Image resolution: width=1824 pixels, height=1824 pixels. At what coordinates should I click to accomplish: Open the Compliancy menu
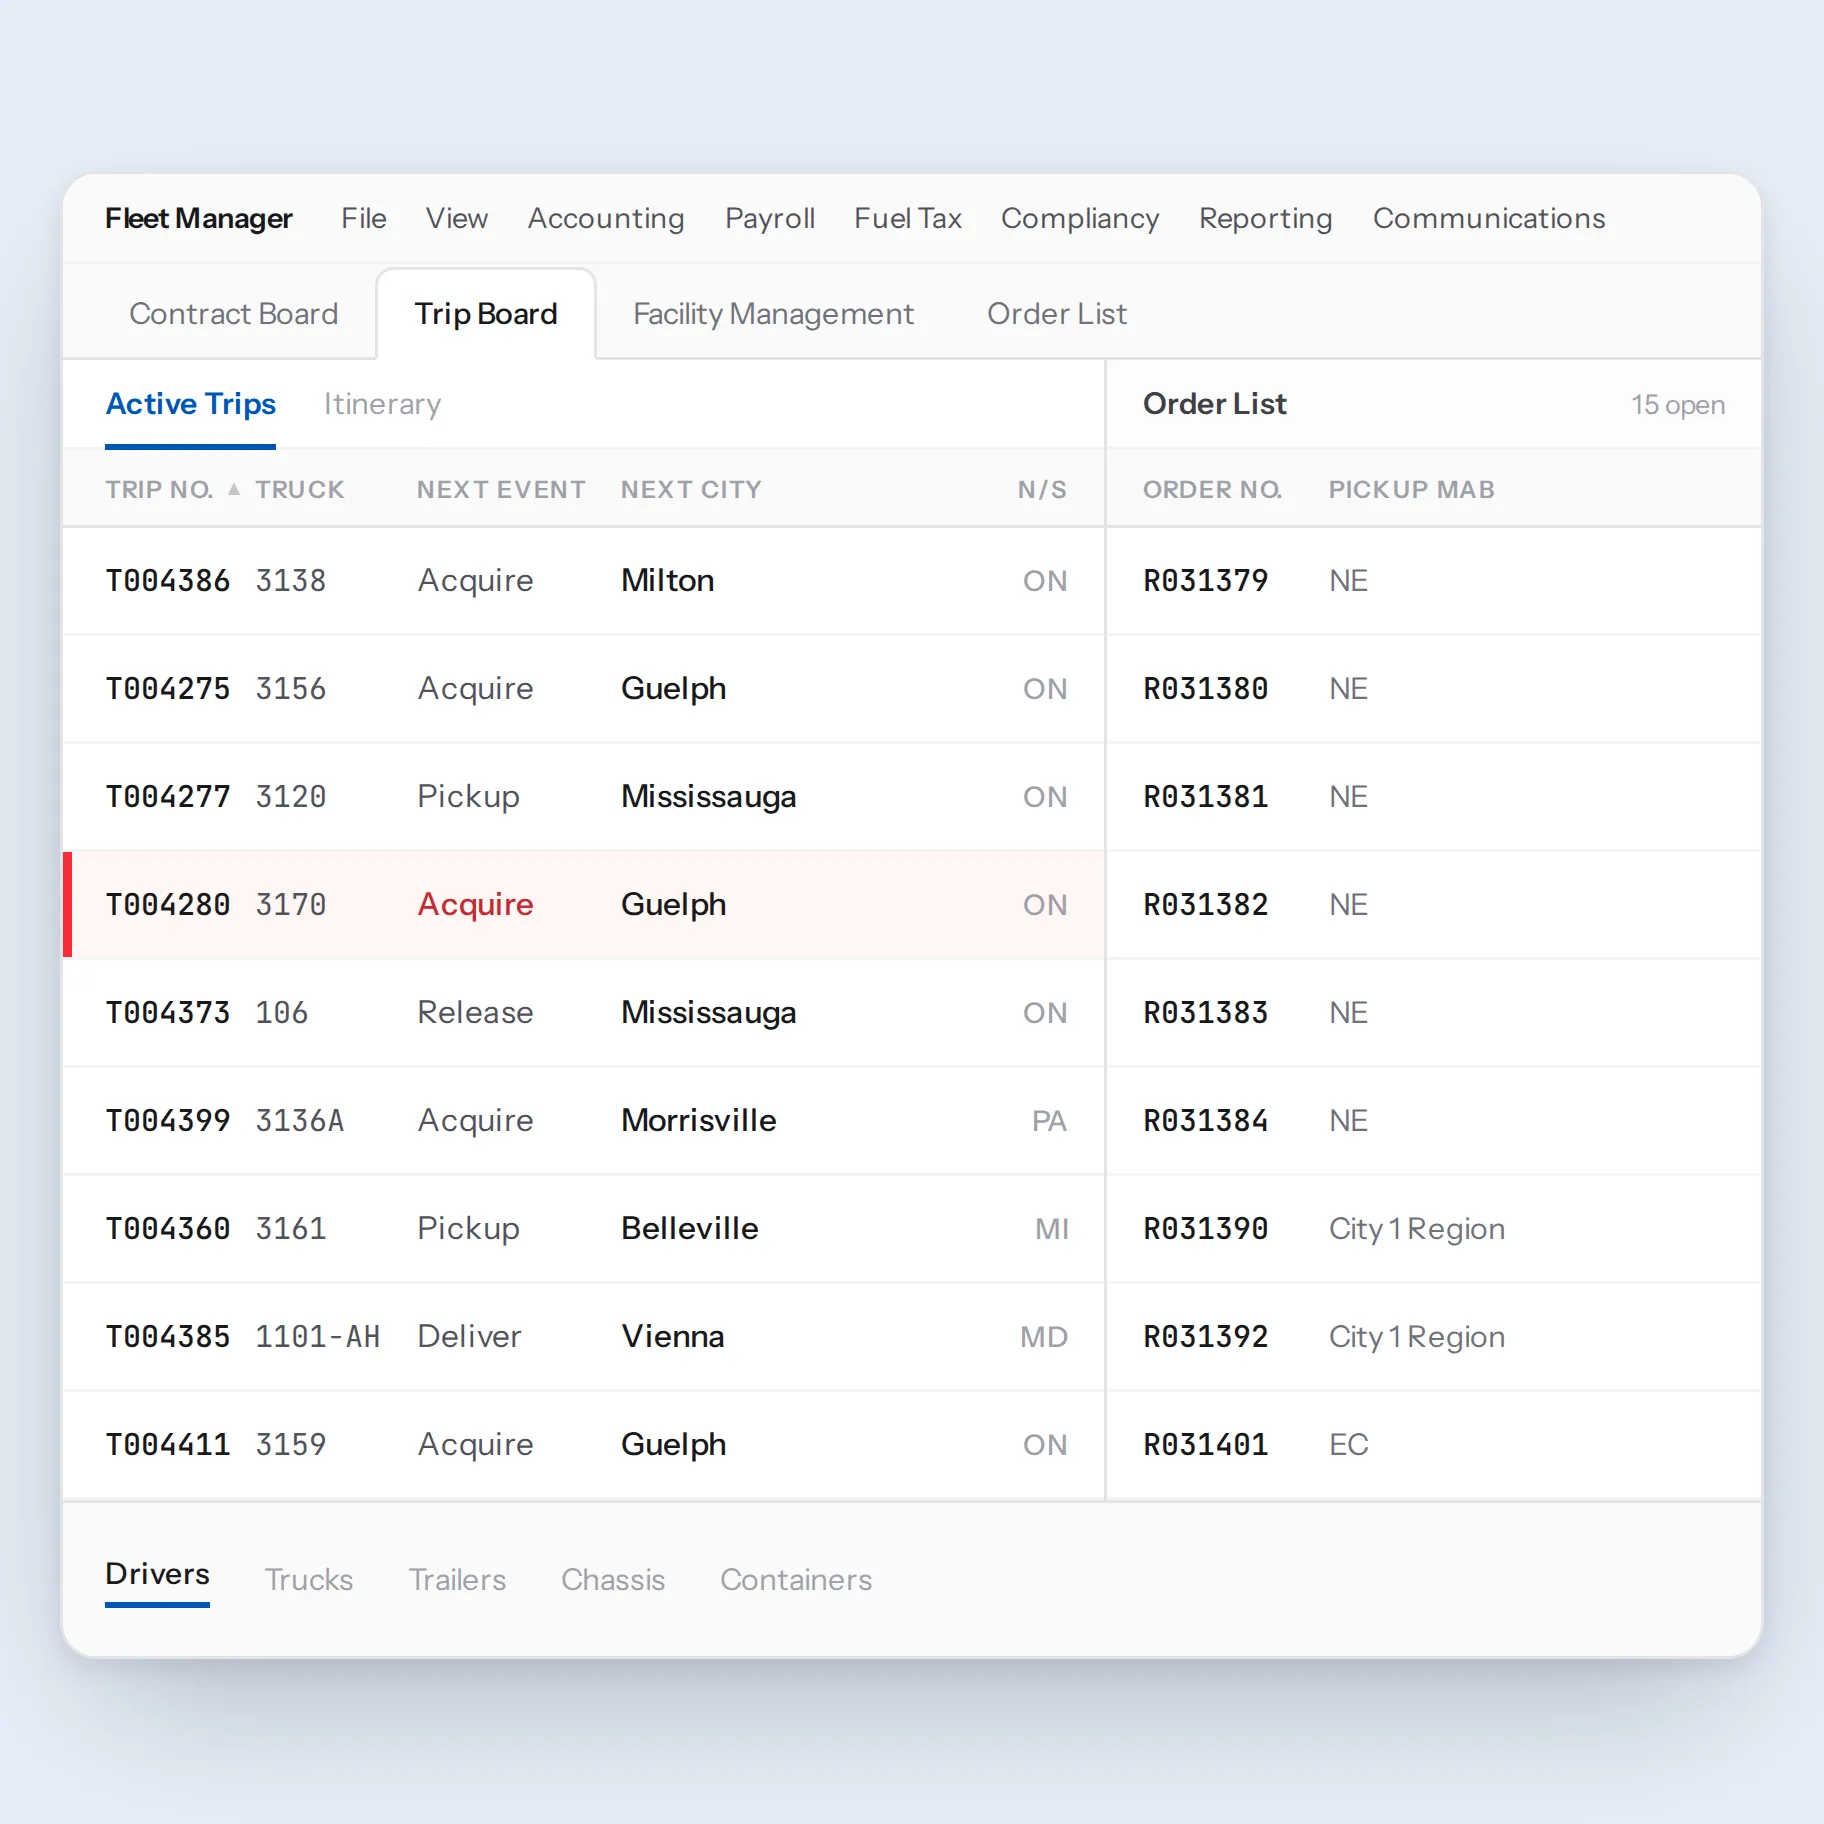tap(1080, 218)
